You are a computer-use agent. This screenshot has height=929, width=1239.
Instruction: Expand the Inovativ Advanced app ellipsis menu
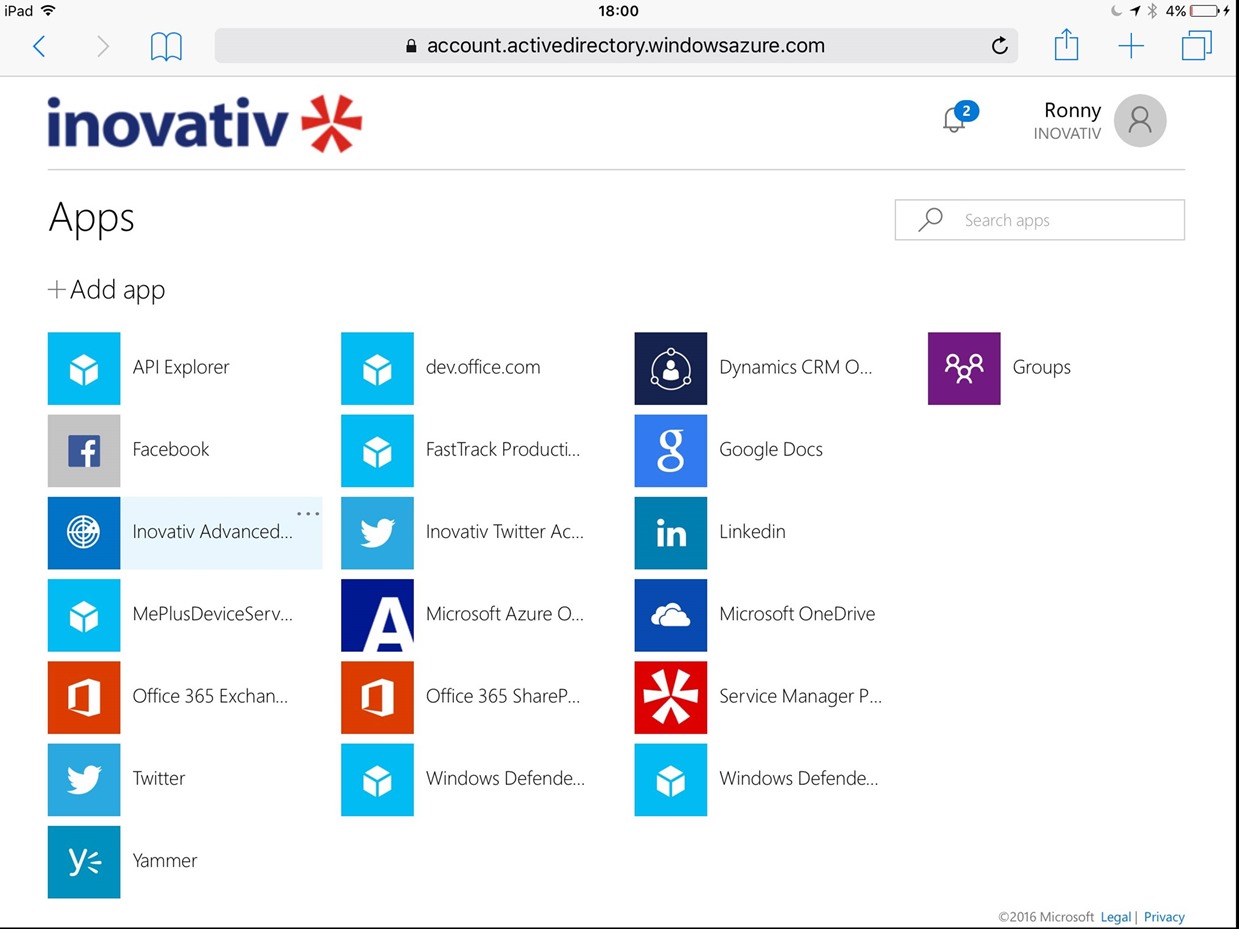click(x=307, y=514)
